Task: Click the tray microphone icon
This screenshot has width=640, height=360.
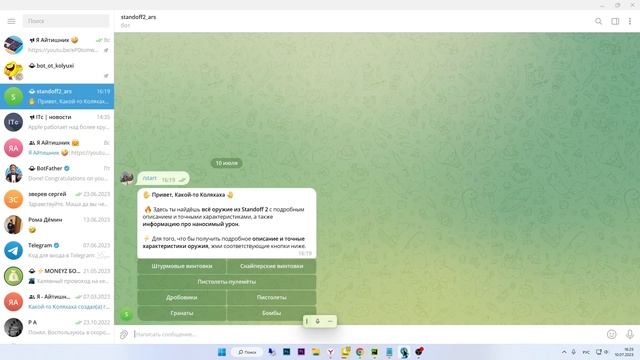Action: click(573, 352)
